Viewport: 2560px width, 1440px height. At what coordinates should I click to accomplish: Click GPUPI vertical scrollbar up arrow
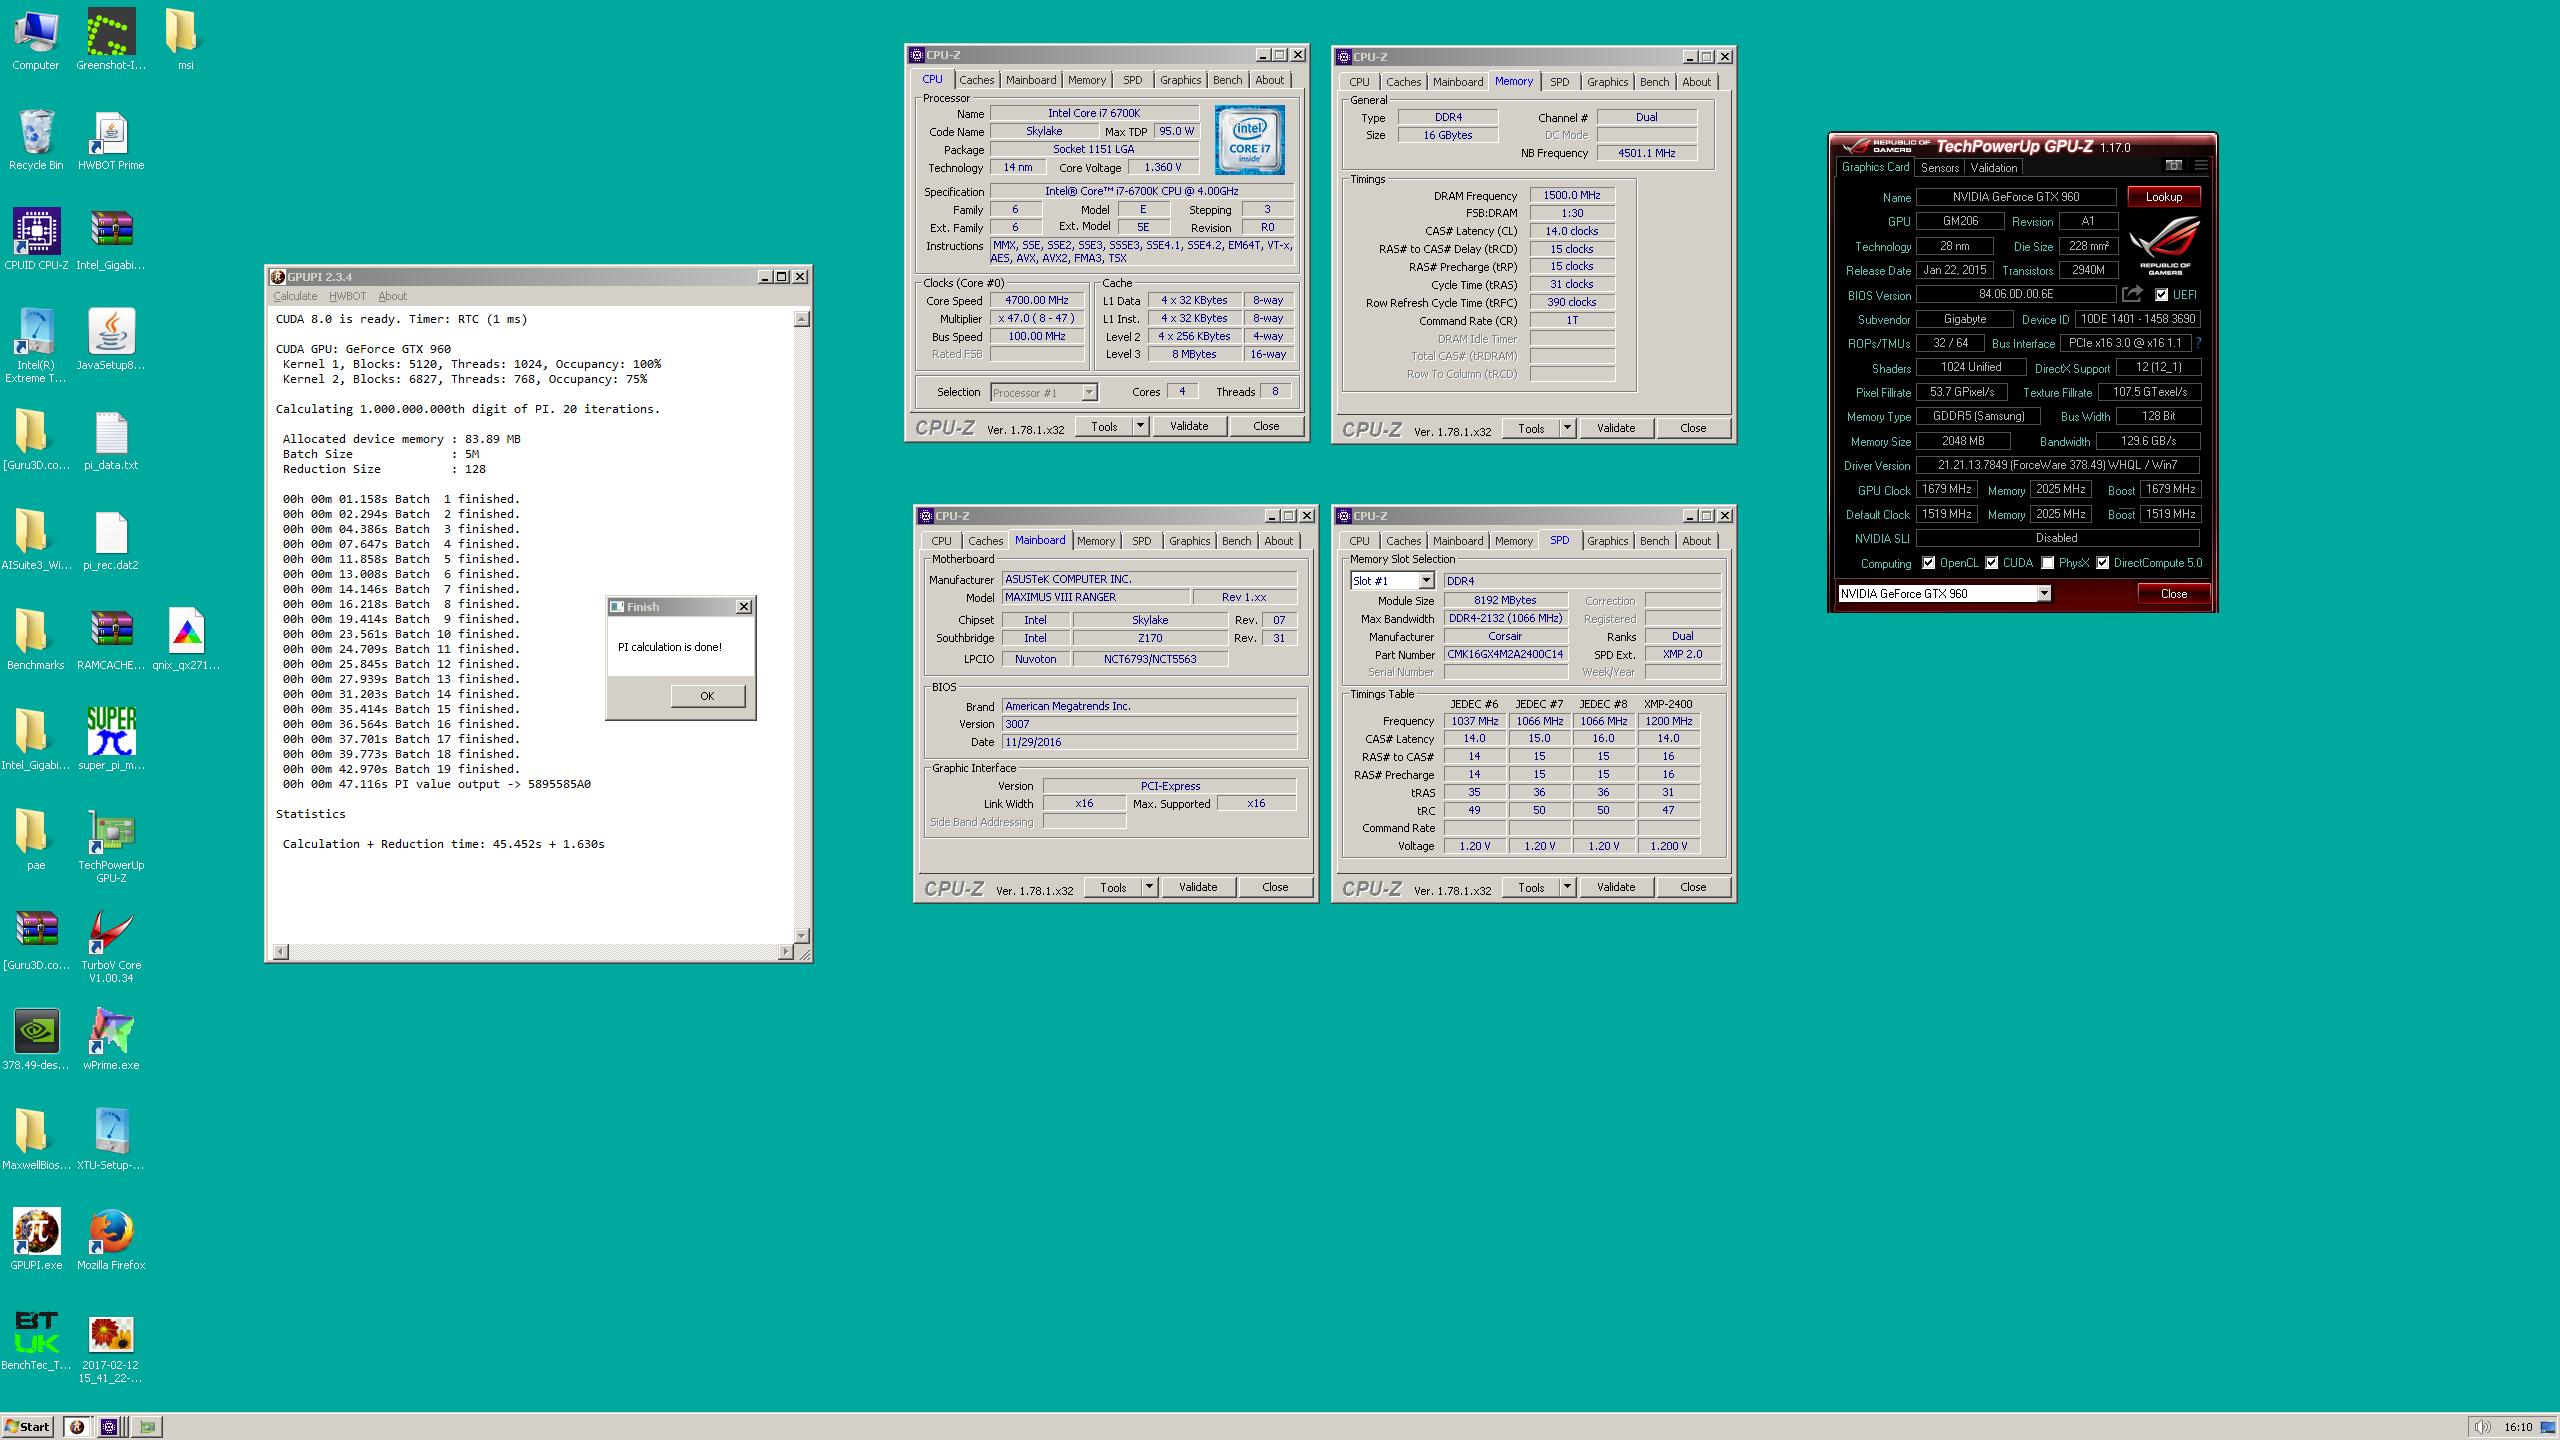click(x=801, y=319)
